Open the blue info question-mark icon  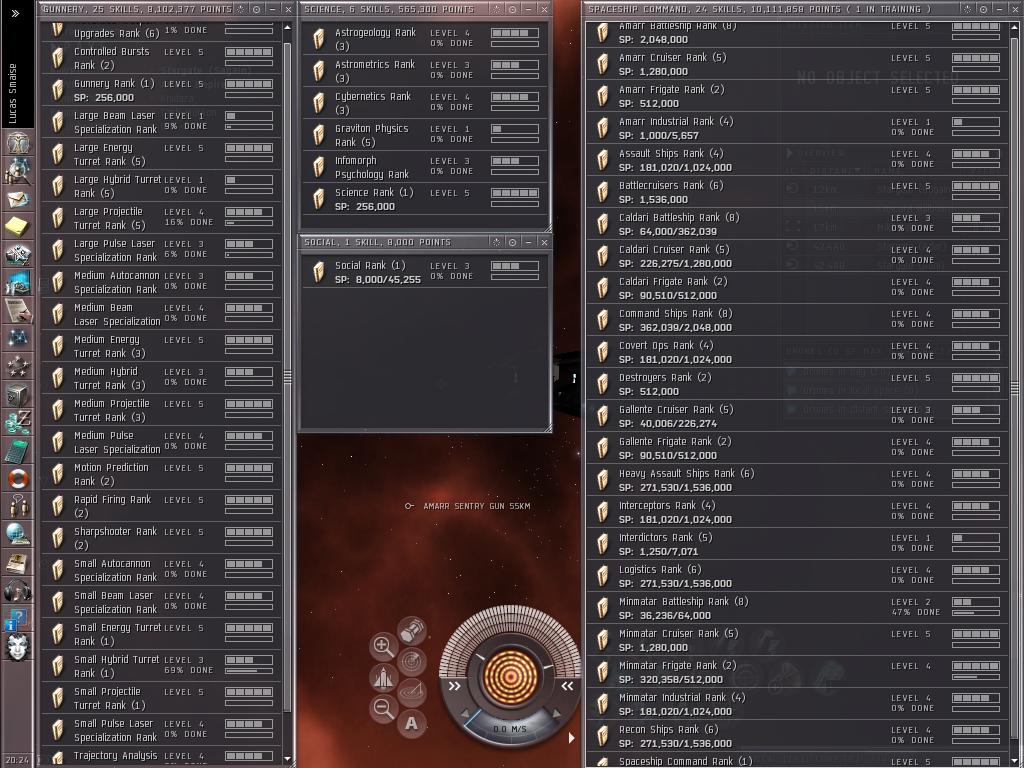pos(16,620)
